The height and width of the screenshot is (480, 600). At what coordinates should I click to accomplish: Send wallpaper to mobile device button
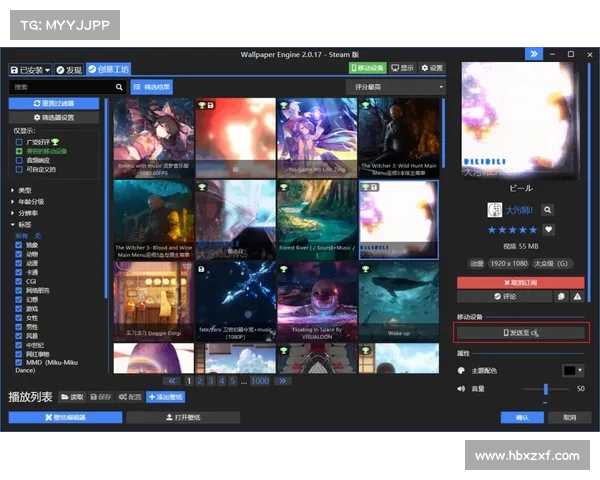(x=521, y=333)
